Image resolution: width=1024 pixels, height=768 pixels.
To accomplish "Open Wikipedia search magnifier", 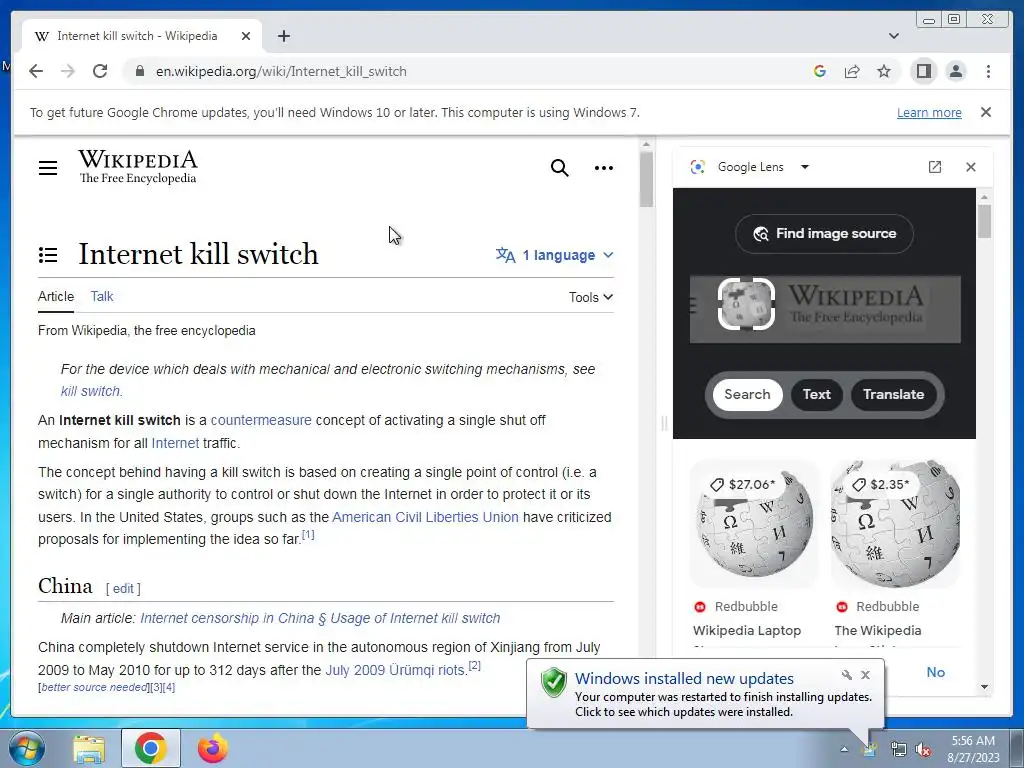I will click(559, 168).
